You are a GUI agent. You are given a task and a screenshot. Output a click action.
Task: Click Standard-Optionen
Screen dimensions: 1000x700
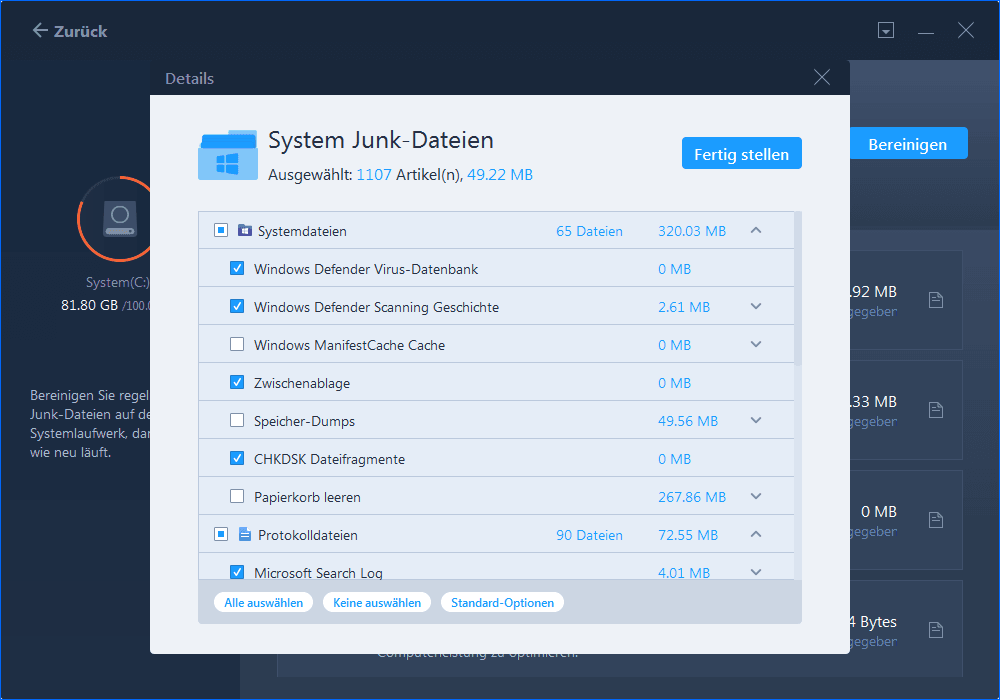(503, 602)
